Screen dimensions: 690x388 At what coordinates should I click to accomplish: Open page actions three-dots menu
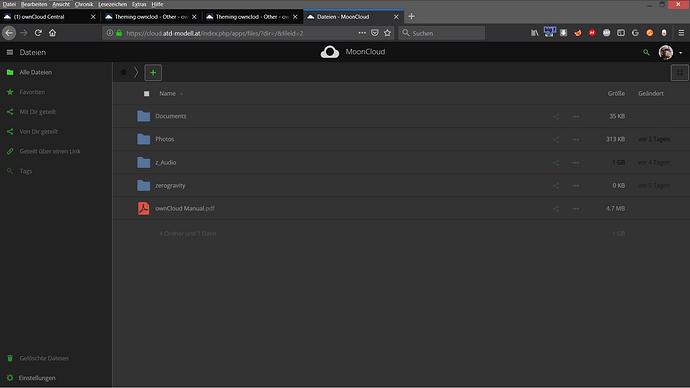point(362,33)
